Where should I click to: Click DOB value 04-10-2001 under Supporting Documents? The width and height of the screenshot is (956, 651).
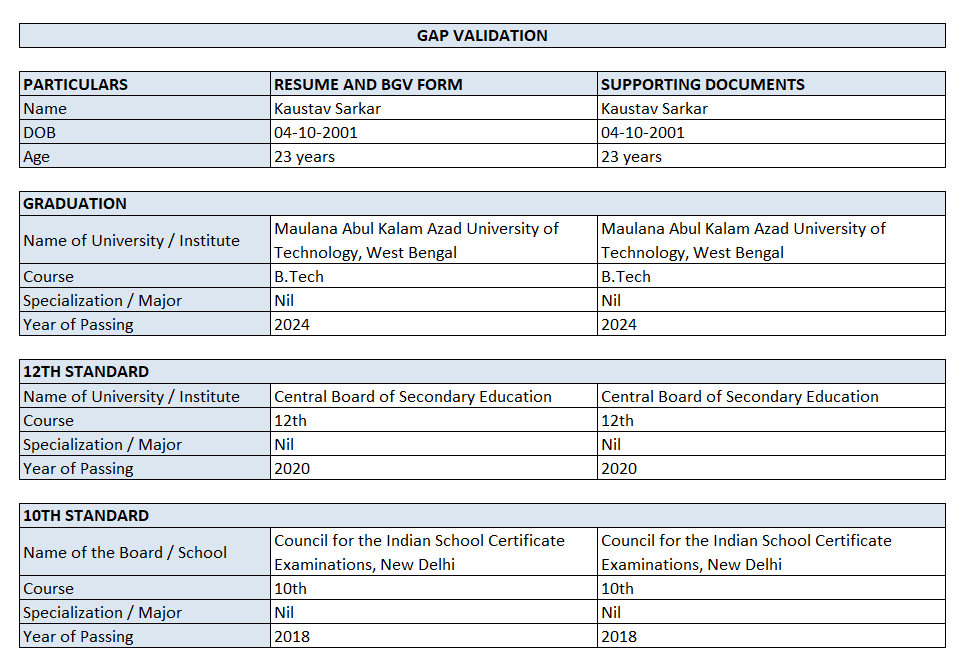[x=643, y=133]
